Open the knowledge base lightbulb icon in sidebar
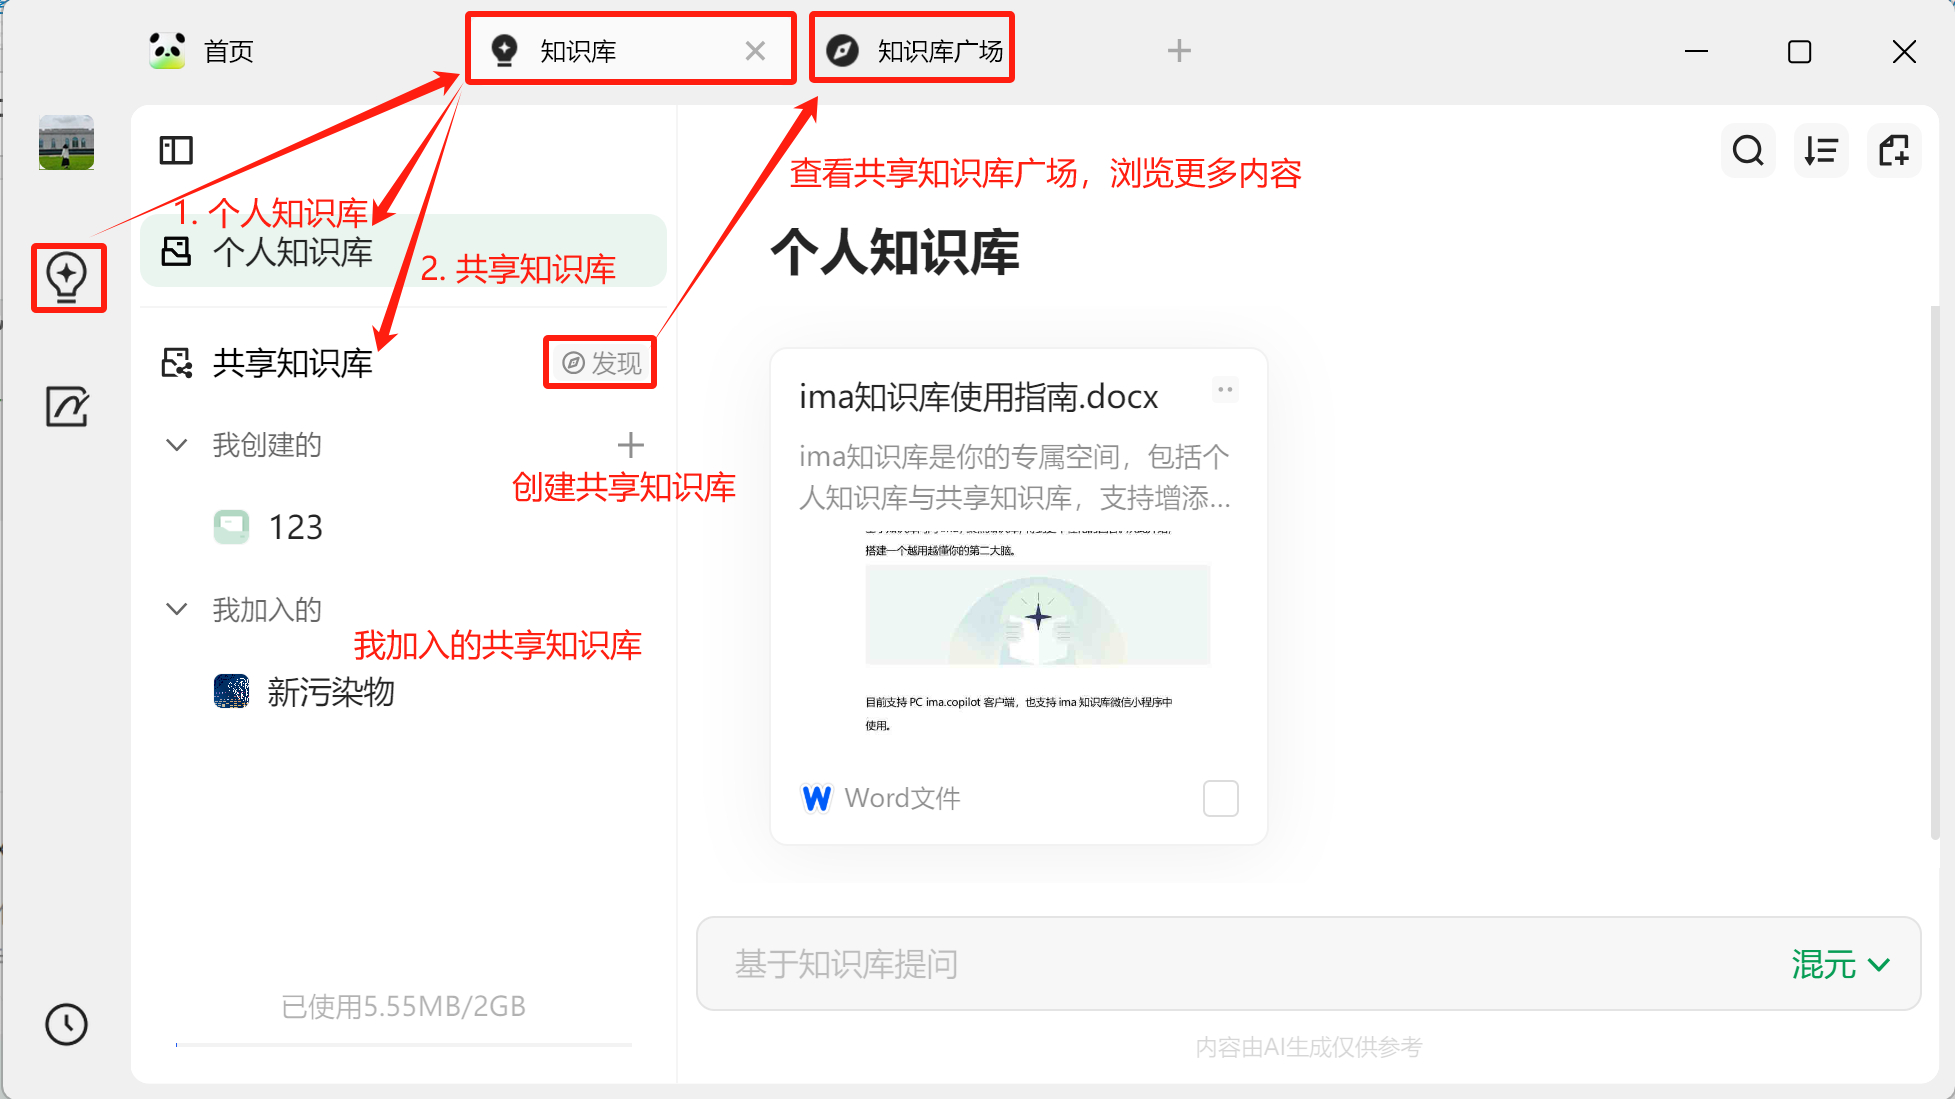The image size is (1955, 1099). pyautogui.click(x=67, y=278)
